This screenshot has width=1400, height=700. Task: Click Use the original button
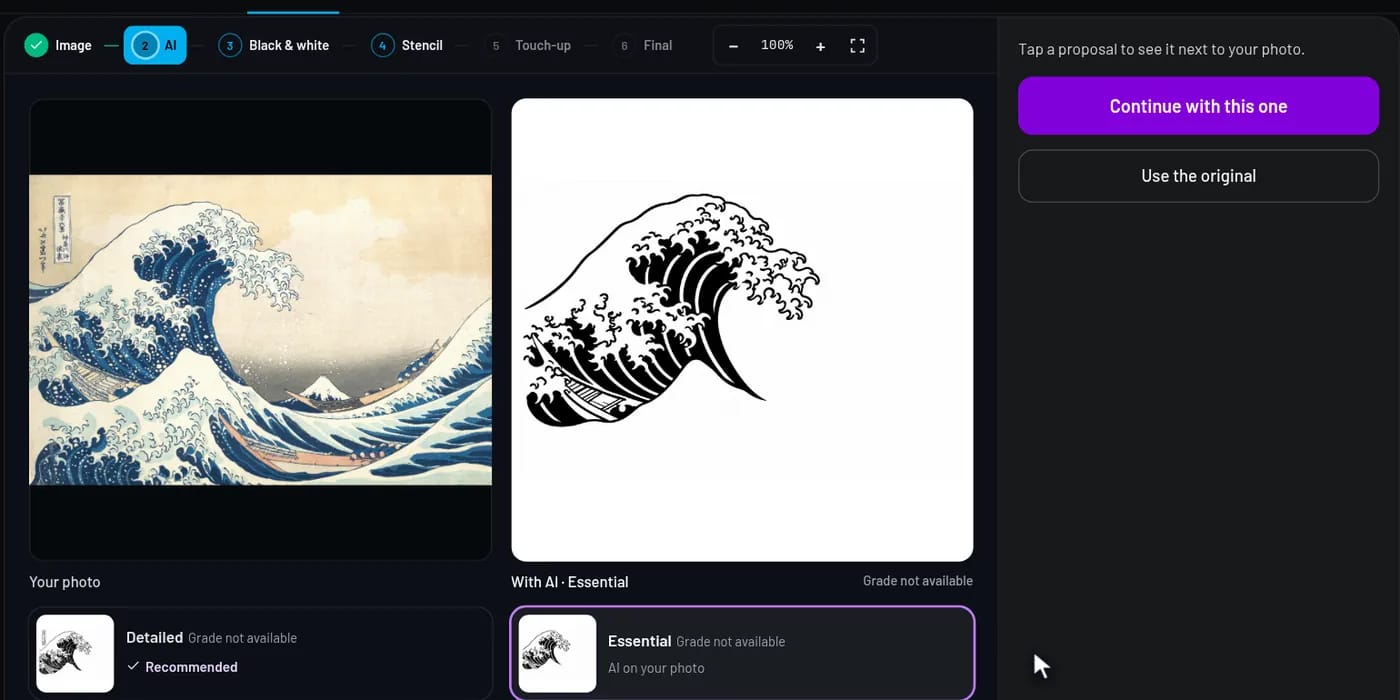tap(1198, 176)
